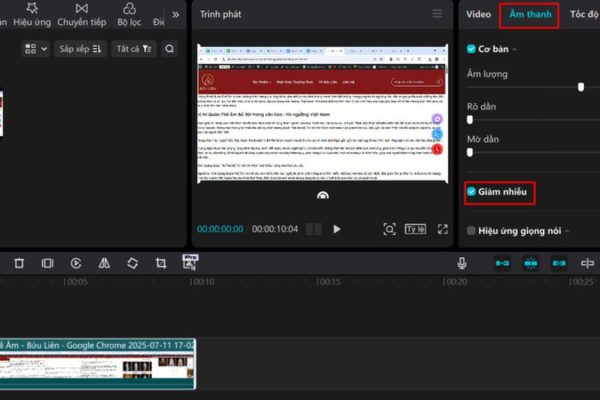Select the crop tool icon
The height and width of the screenshot is (400, 600).
(x=160, y=263)
